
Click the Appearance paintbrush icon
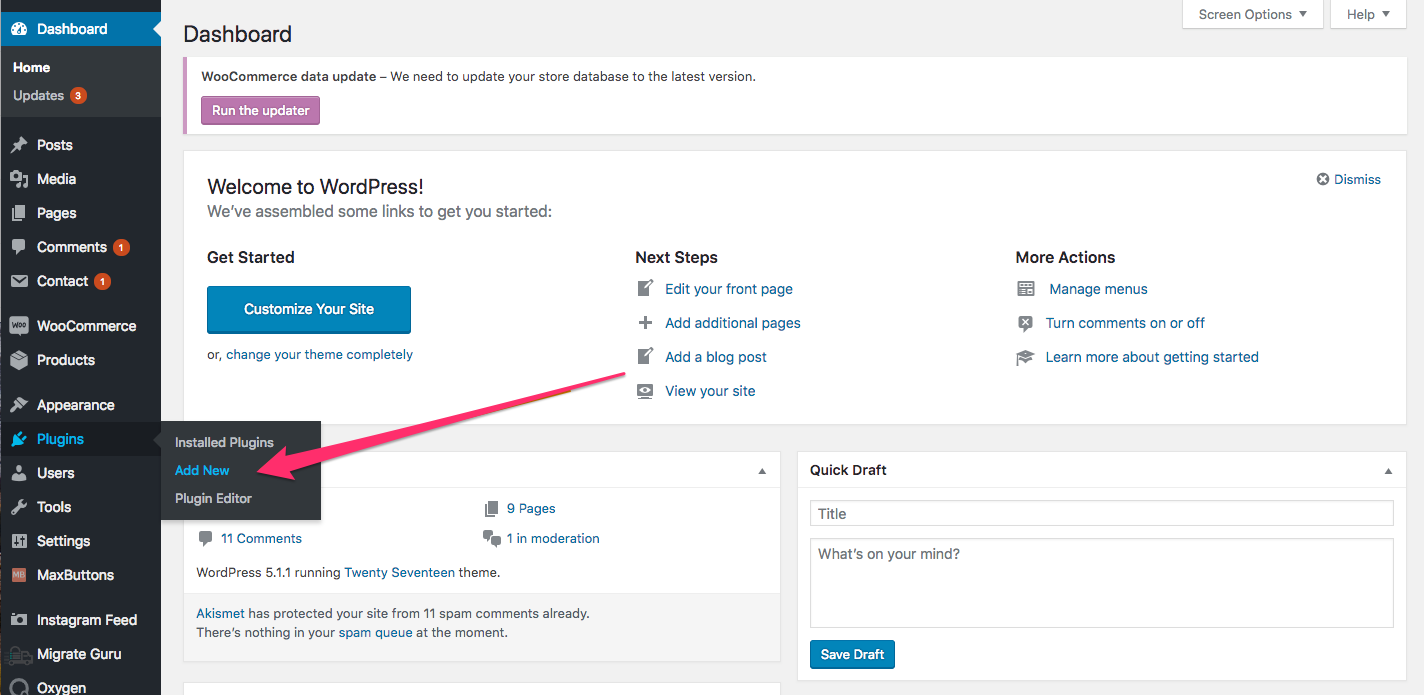click(x=19, y=405)
